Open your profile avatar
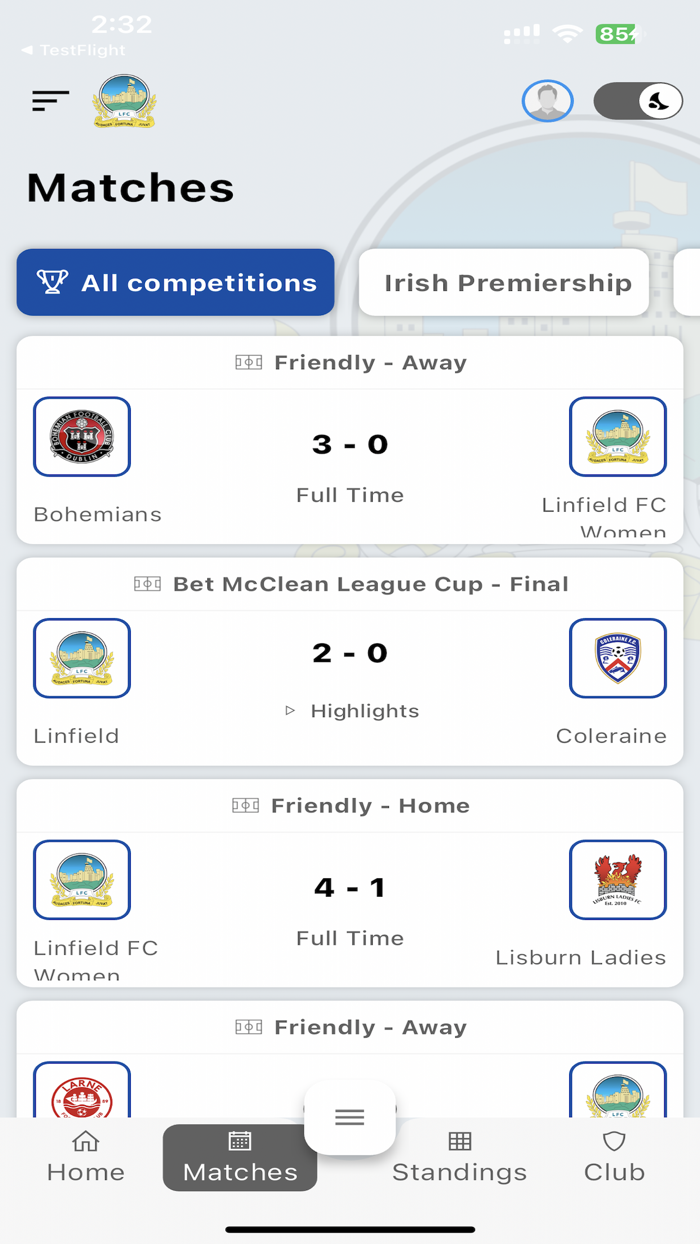Viewport: 700px width, 1244px height. (548, 100)
